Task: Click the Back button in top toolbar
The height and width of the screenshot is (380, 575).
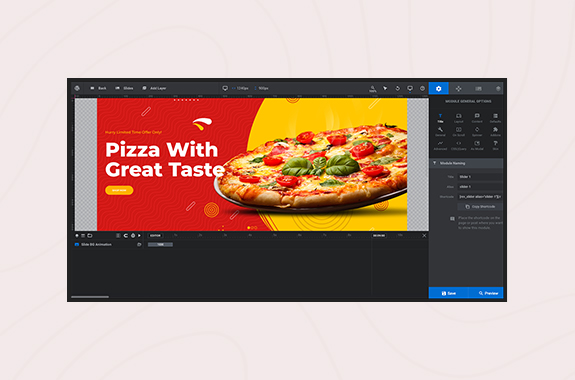Action: [x=98, y=88]
